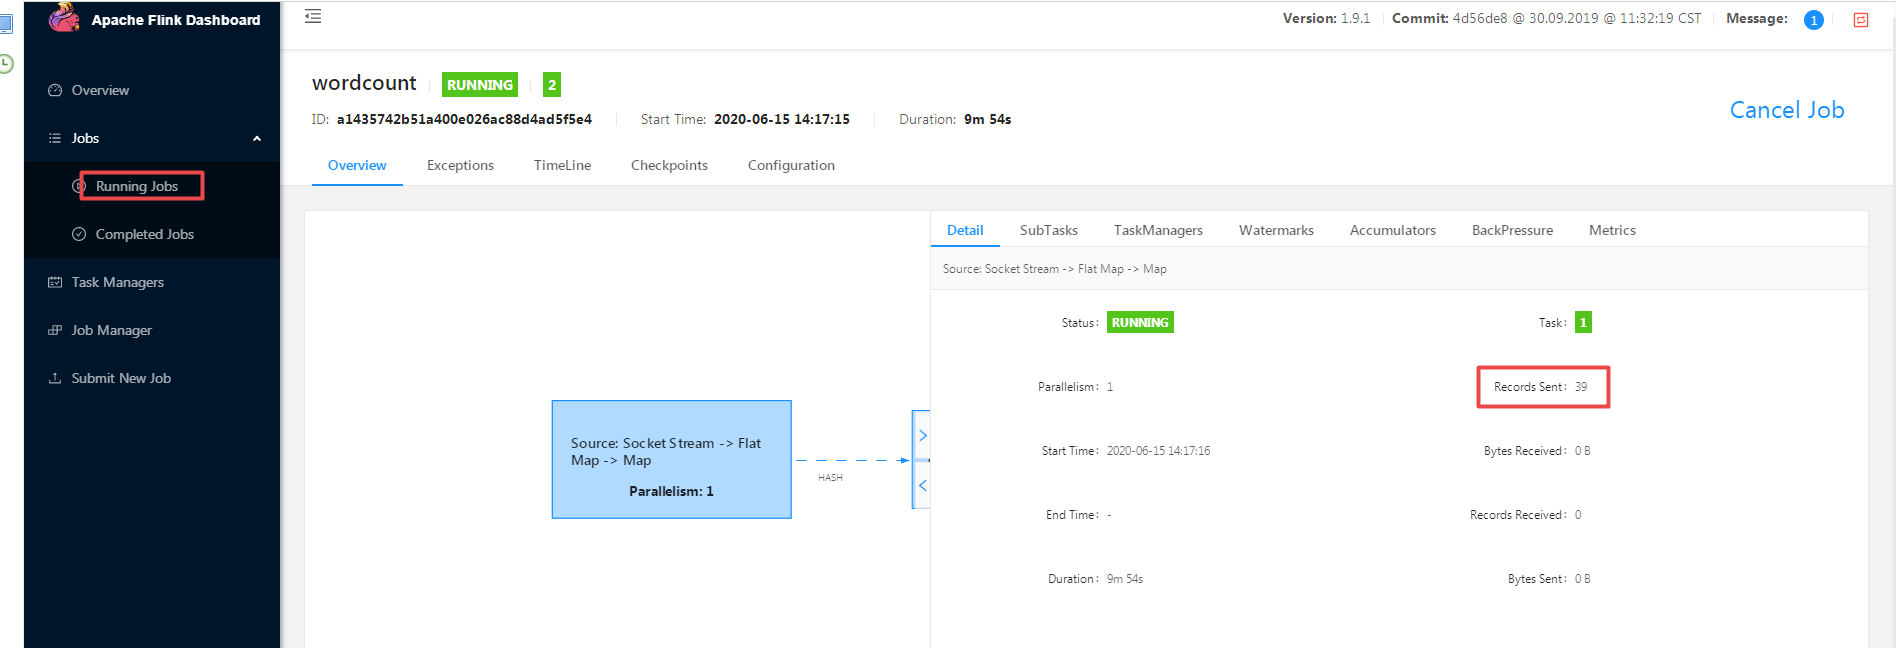Open the TaskManagers detail tab
1896x648 pixels.
[1158, 230]
